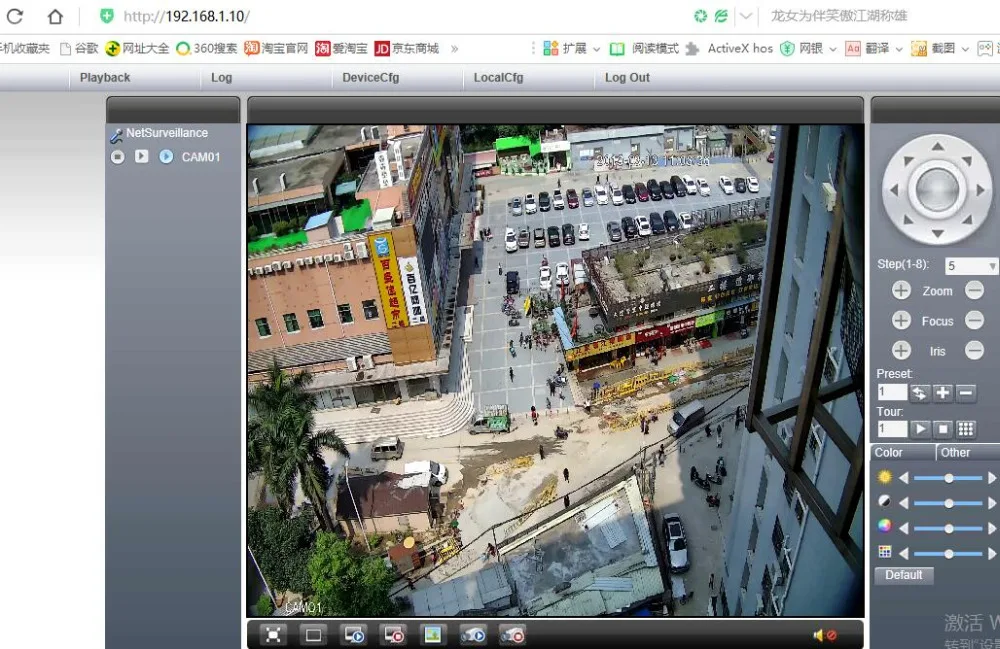Screen dimensions: 1000x649
Task: Click fullscreen icon below video
Action: pos(273,635)
